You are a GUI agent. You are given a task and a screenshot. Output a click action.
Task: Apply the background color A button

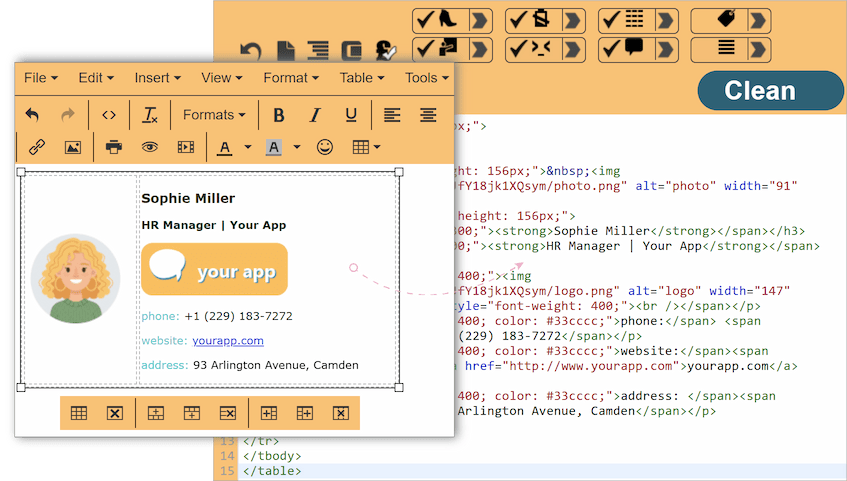pyautogui.click(x=274, y=148)
